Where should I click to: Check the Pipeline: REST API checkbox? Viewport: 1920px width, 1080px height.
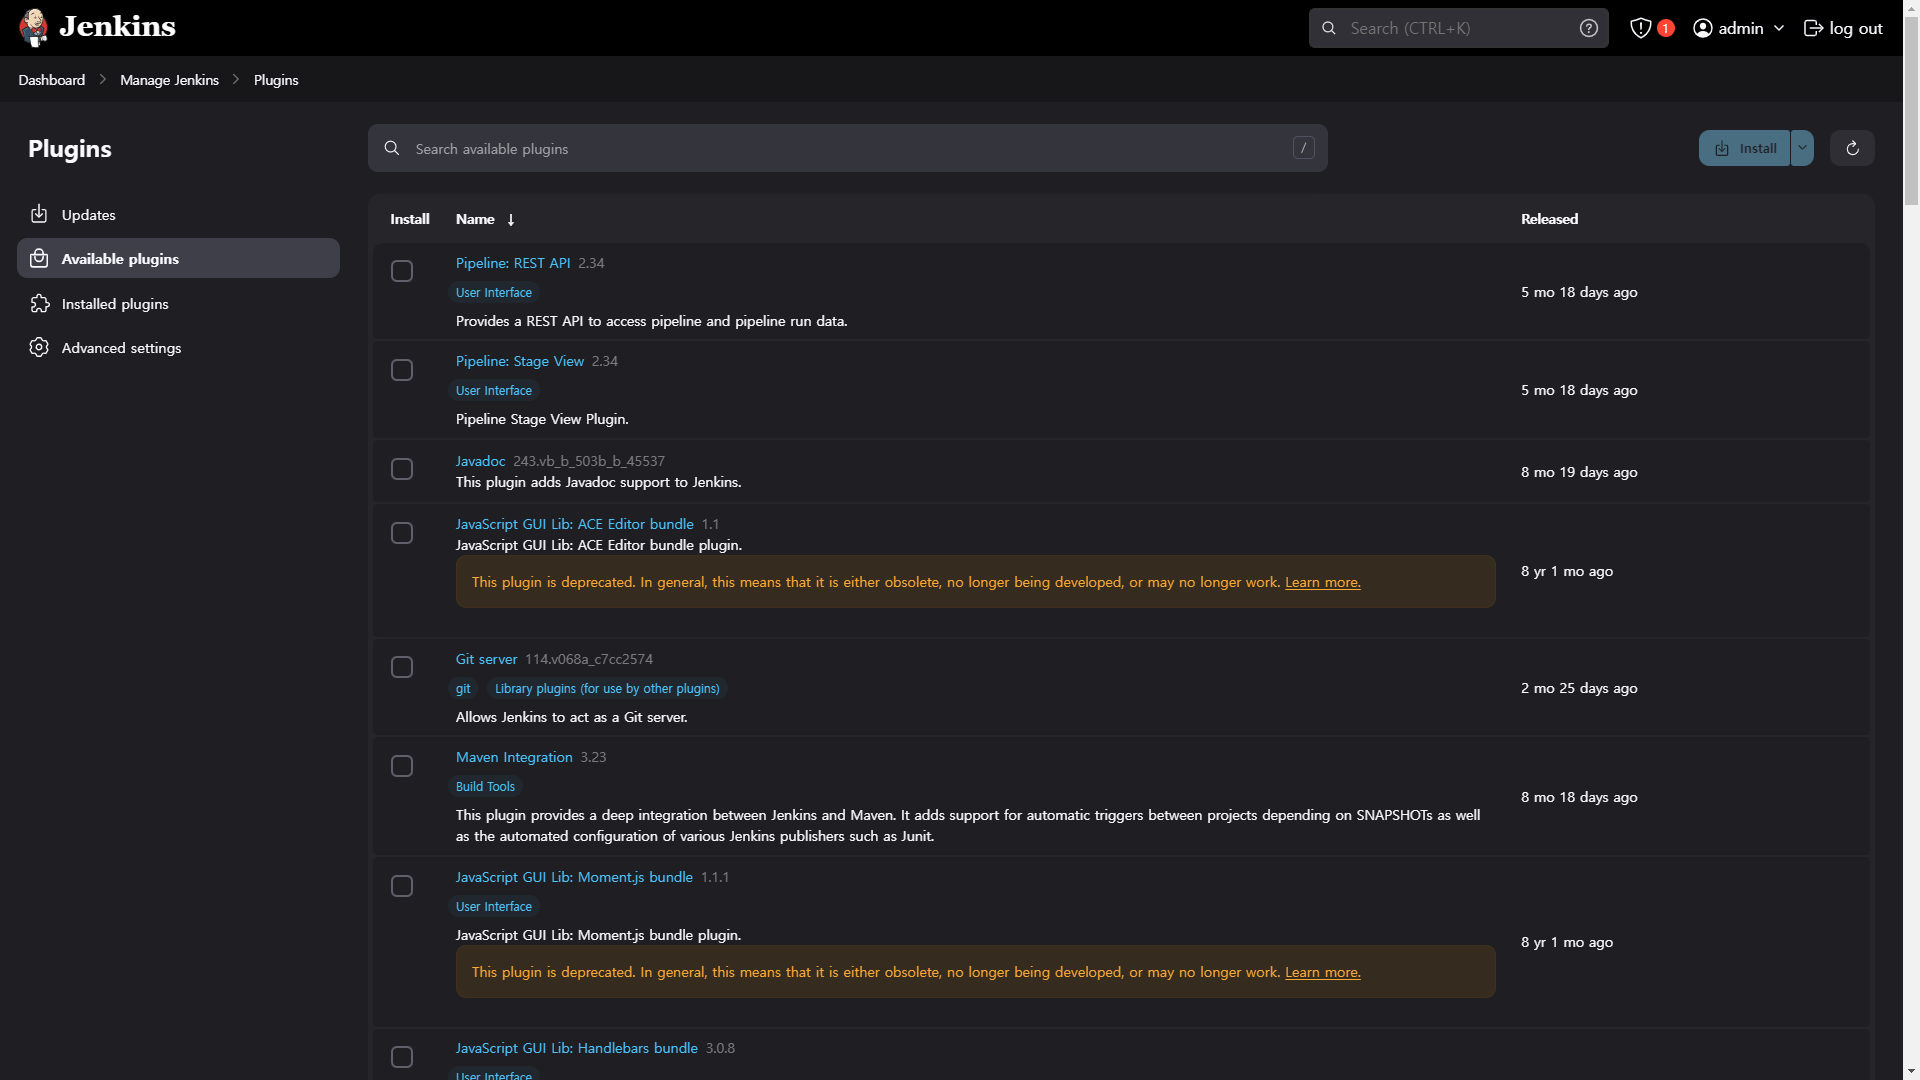402,271
